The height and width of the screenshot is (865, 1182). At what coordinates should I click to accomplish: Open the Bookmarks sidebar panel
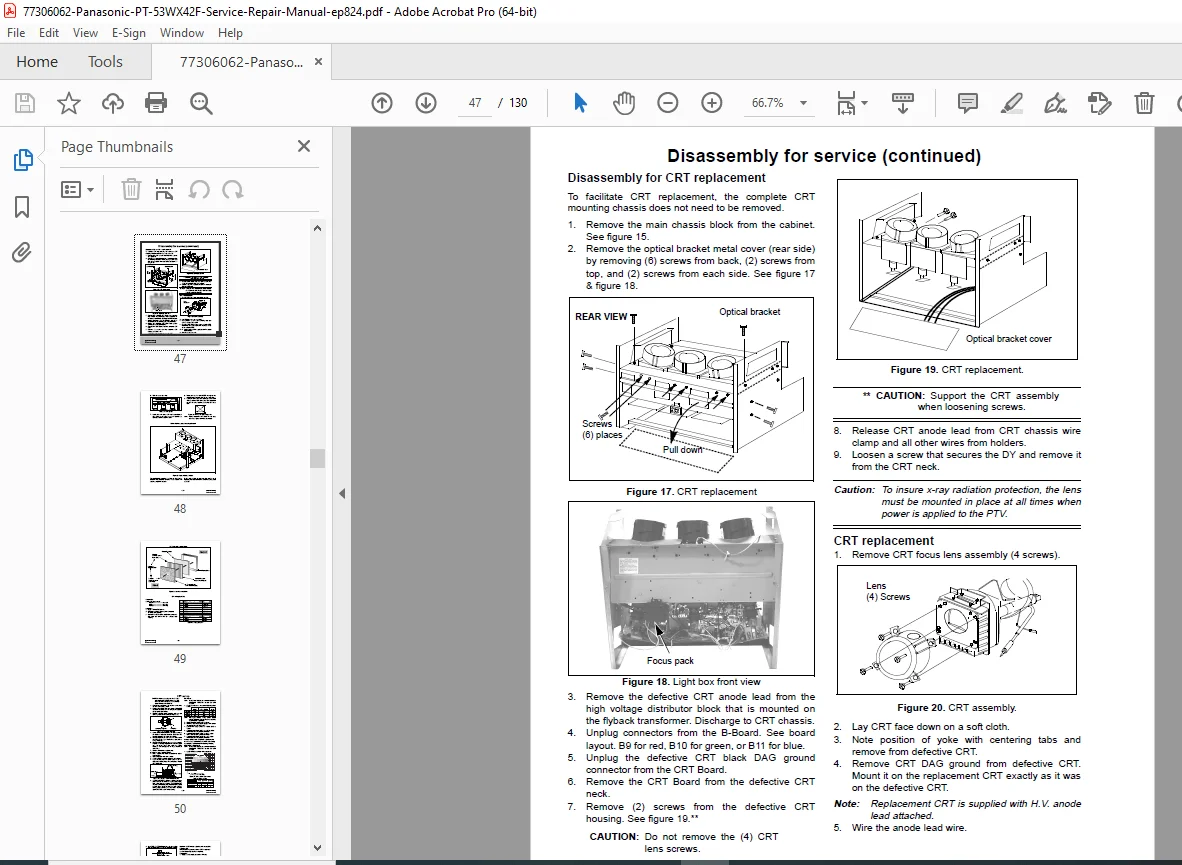pos(23,207)
